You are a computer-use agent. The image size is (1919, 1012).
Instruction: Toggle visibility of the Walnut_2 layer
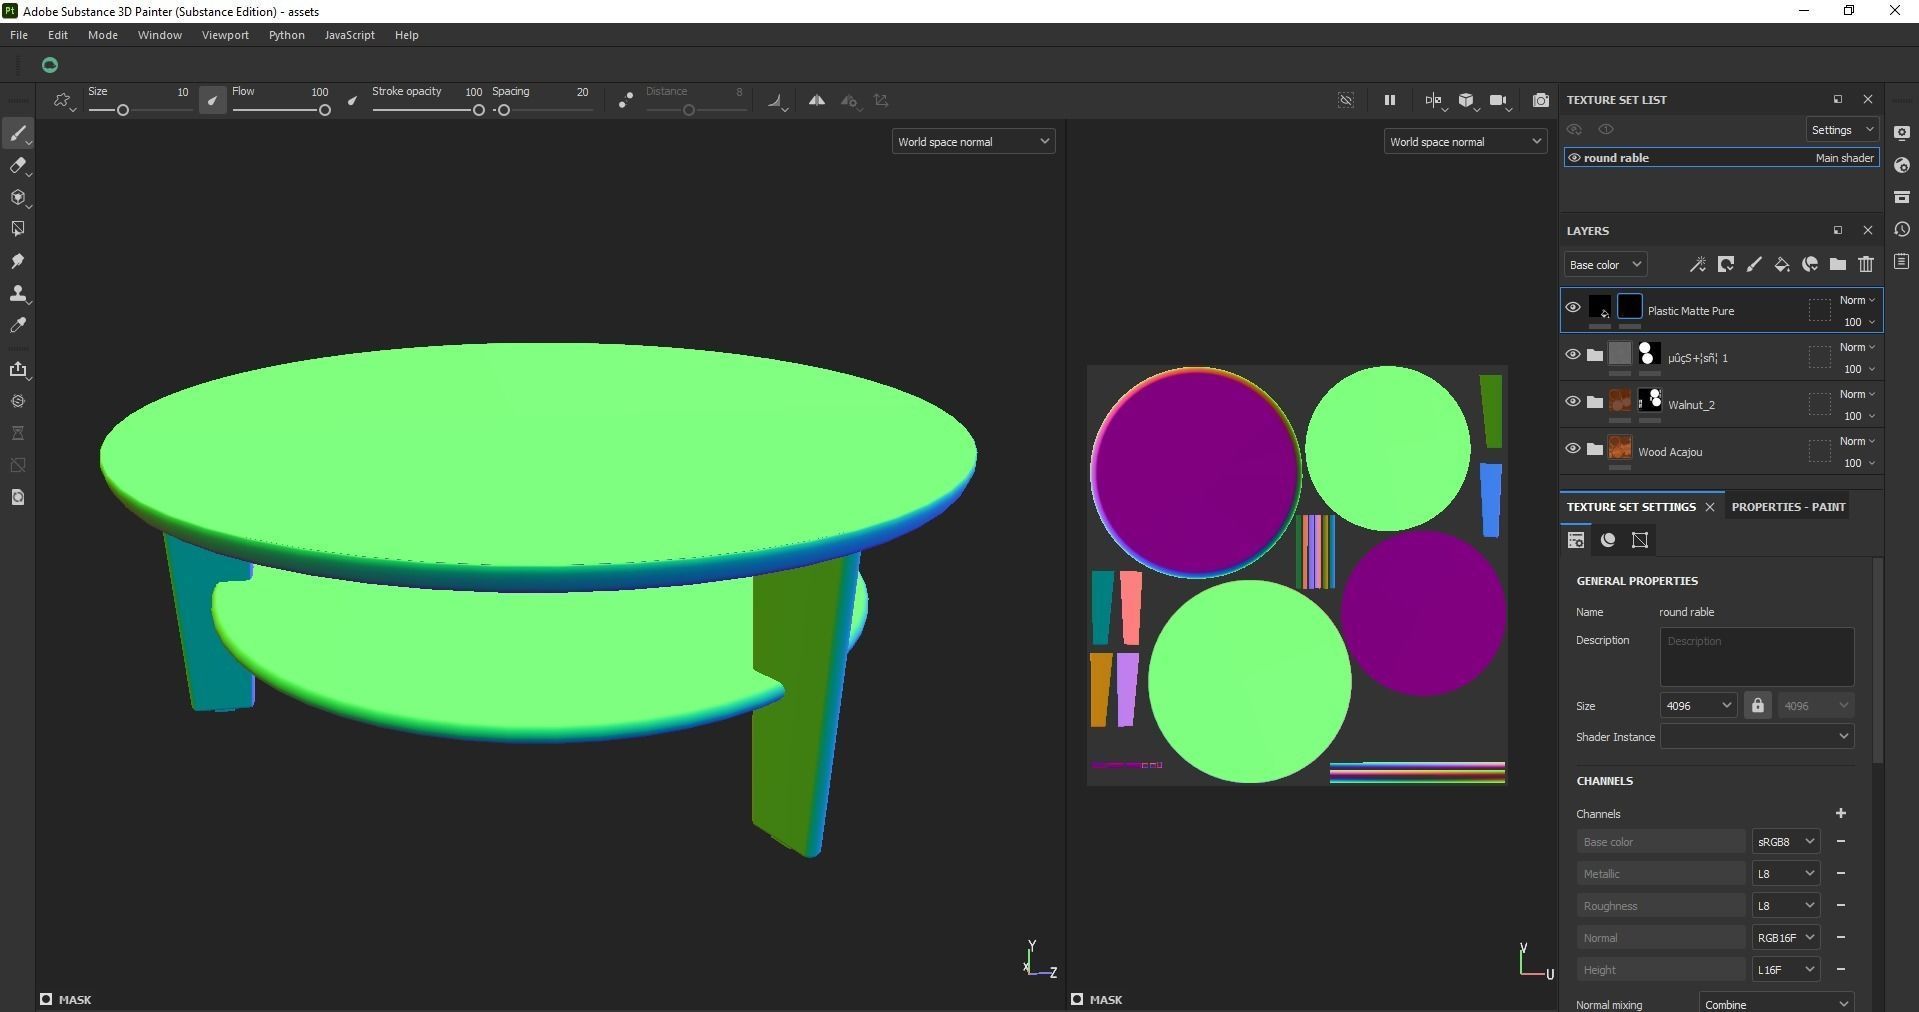(1572, 402)
